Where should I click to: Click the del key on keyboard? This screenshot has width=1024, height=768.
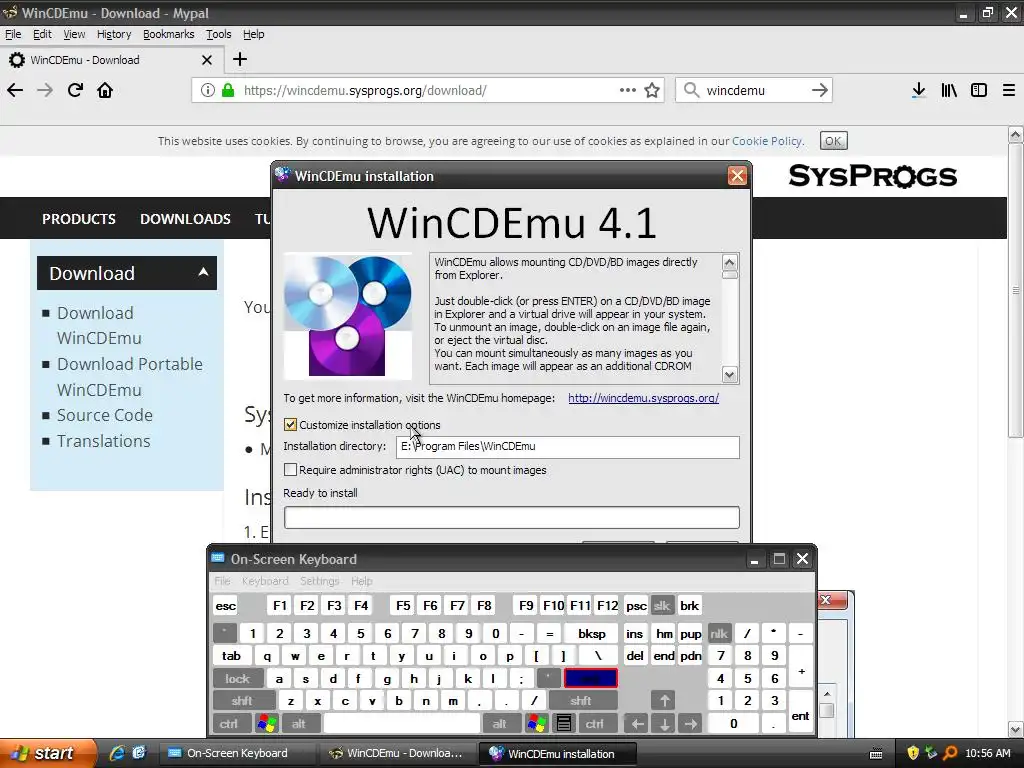click(x=635, y=656)
